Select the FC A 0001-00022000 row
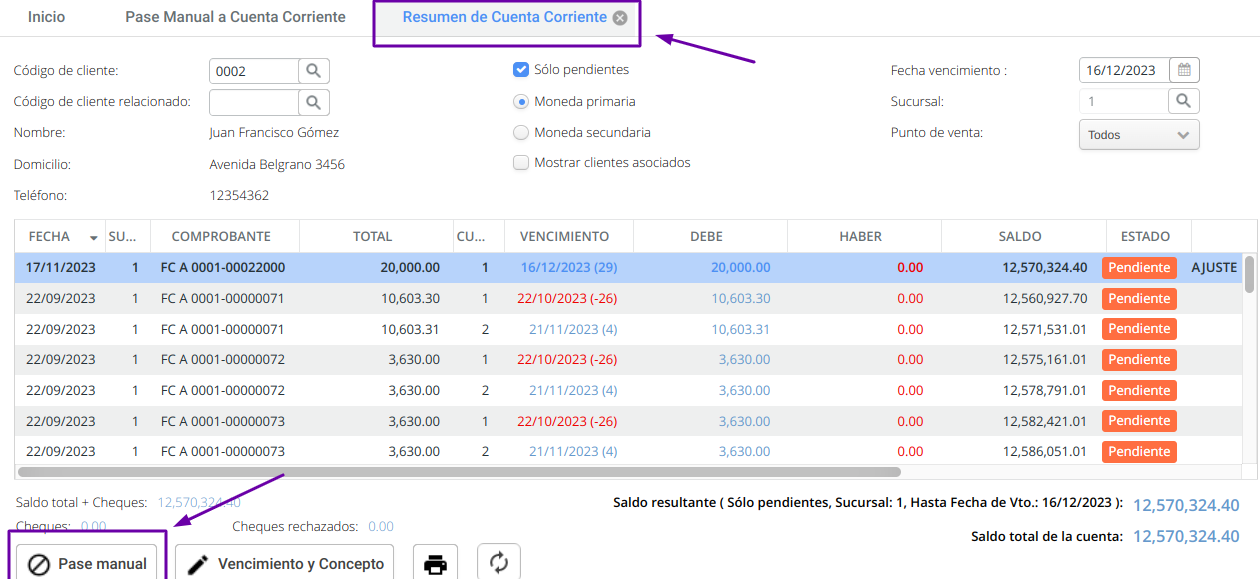This screenshot has width=1260, height=579. pyautogui.click(x=630, y=268)
